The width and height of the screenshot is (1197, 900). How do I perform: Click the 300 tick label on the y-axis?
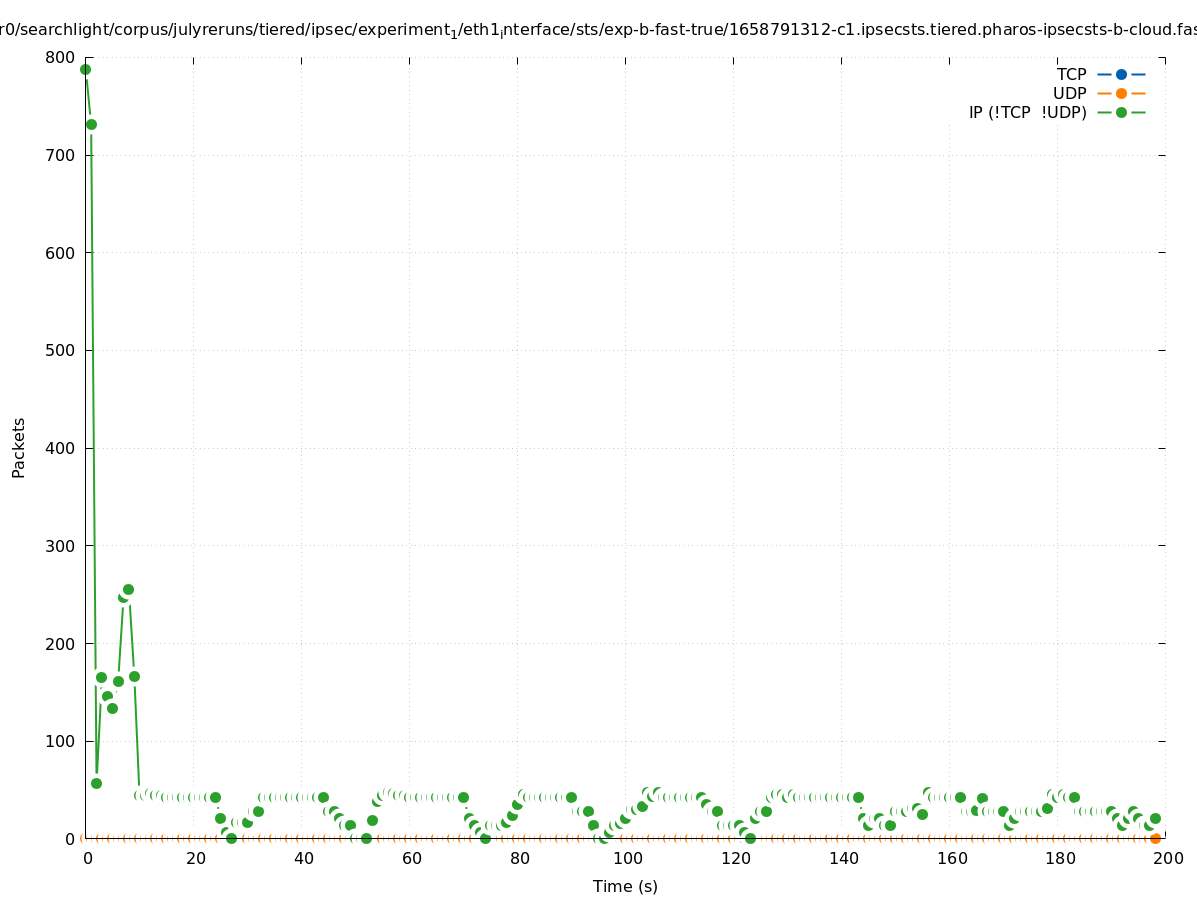[60, 545]
